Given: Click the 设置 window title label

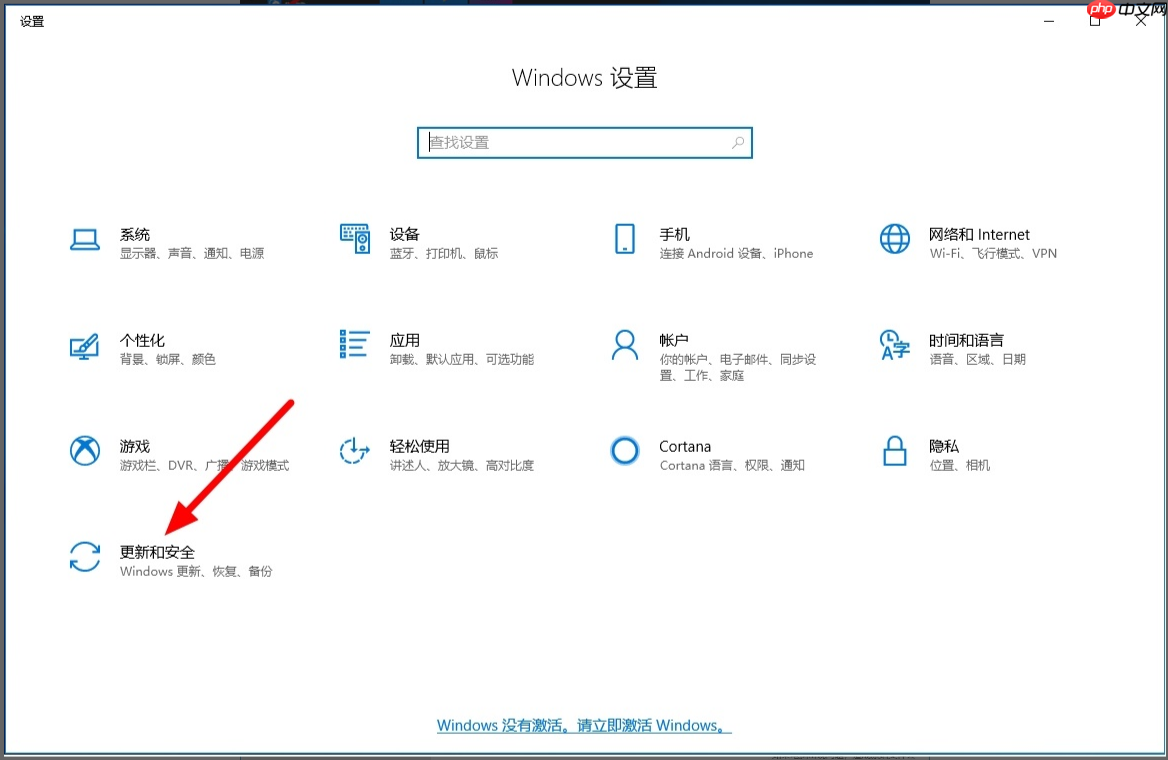Looking at the screenshot, I should (x=32, y=21).
